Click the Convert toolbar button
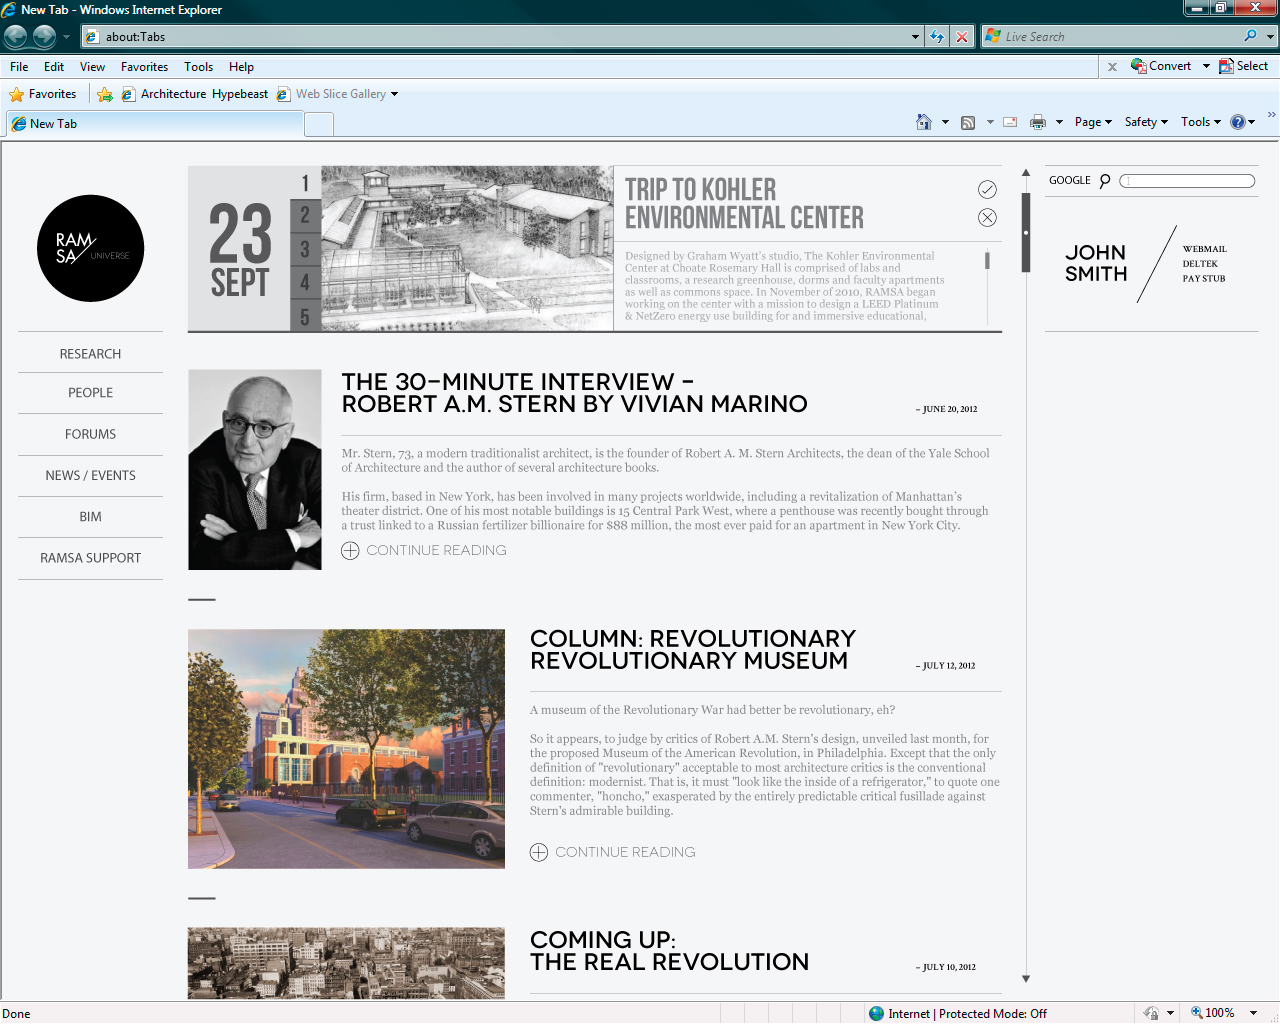 [1161, 66]
